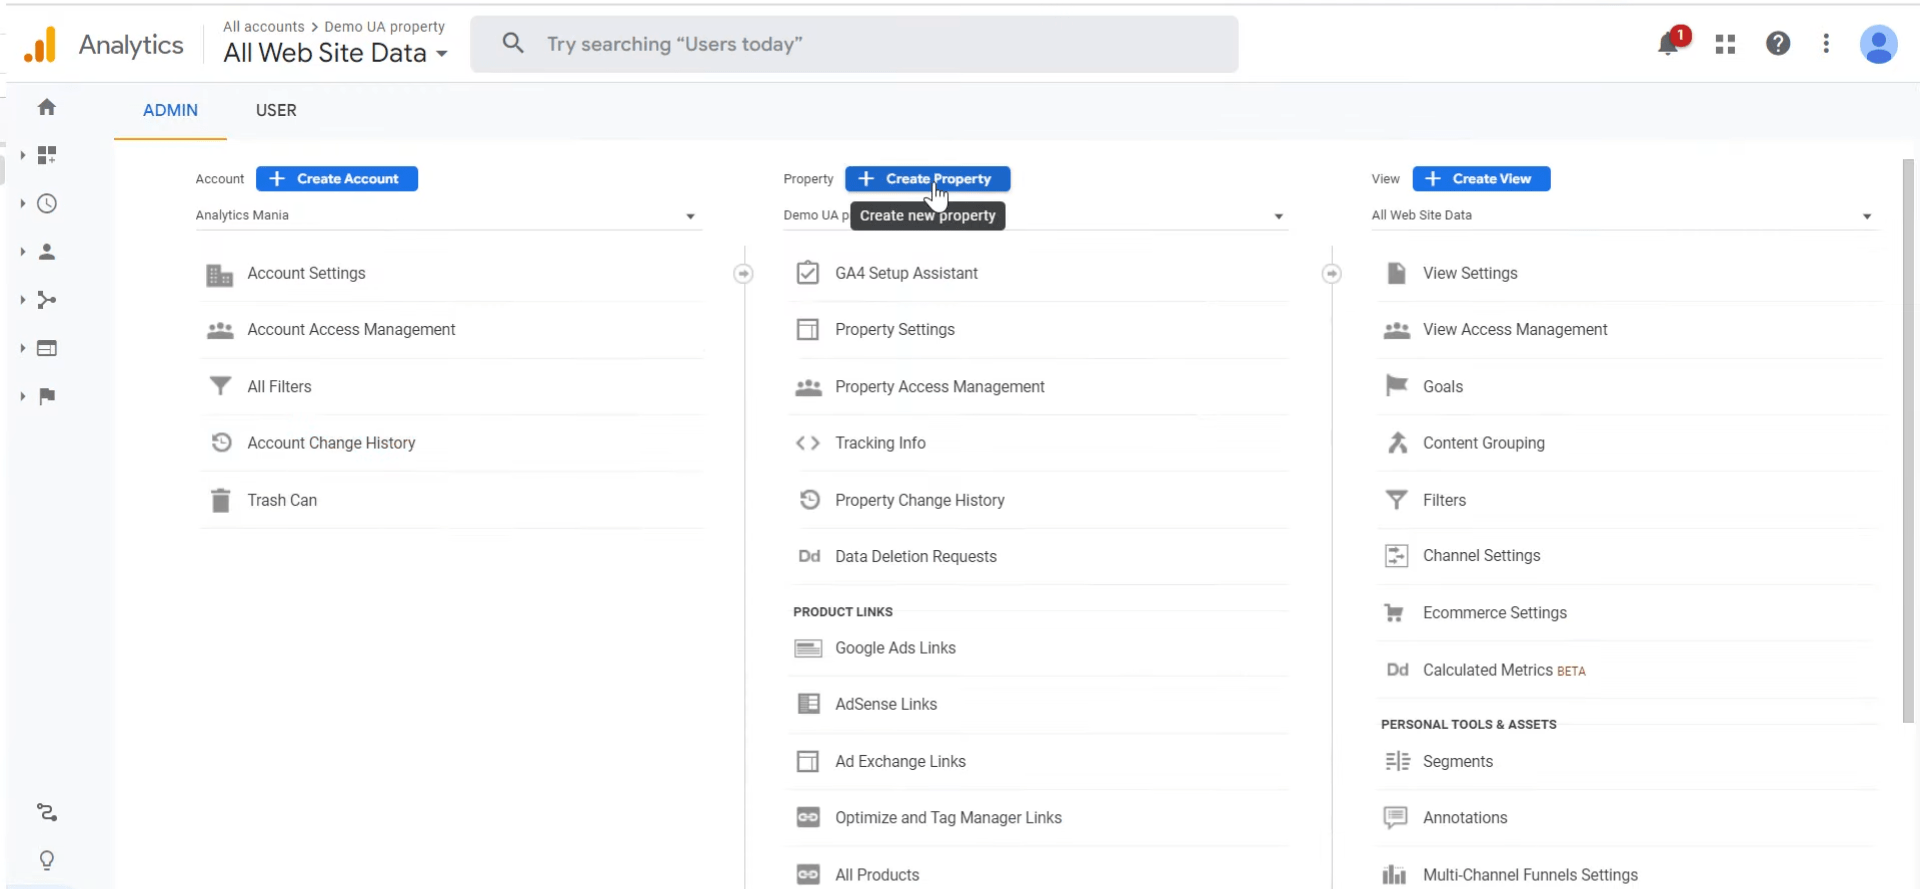Open Discover lightbulb icon in sidebar
1920x889 pixels.
pyautogui.click(x=47, y=860)
